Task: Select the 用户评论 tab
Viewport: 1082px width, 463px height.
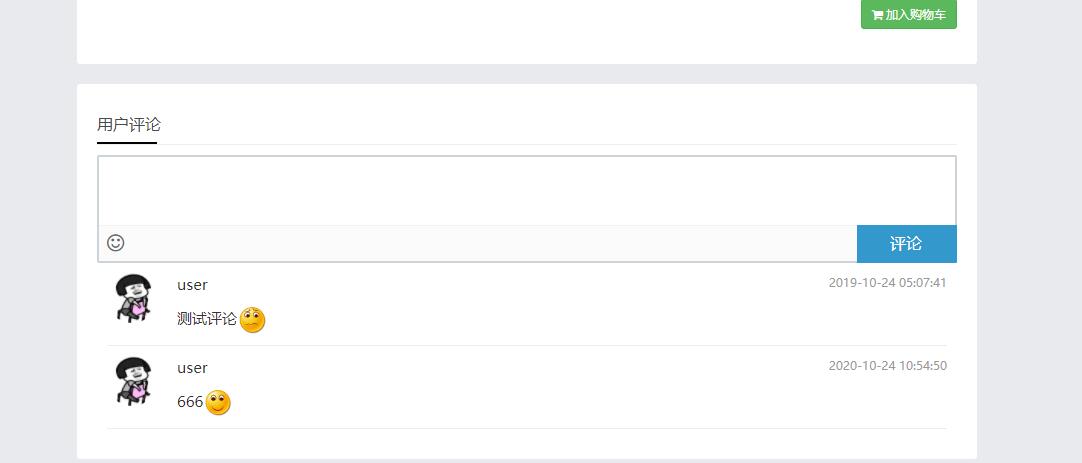Action: (x=128, y=125)
